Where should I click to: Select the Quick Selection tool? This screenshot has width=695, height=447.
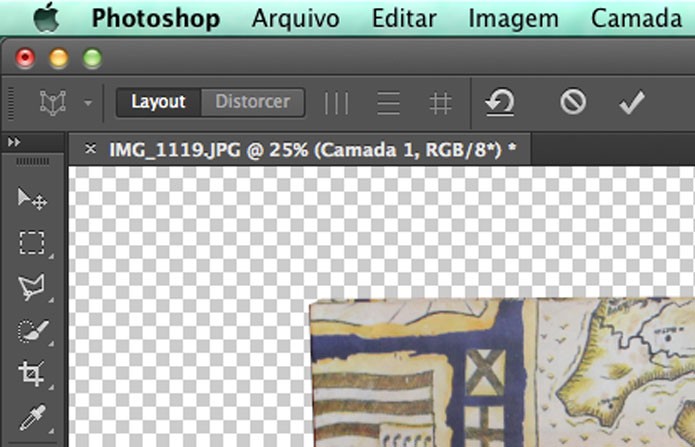(x=33, y=331)
